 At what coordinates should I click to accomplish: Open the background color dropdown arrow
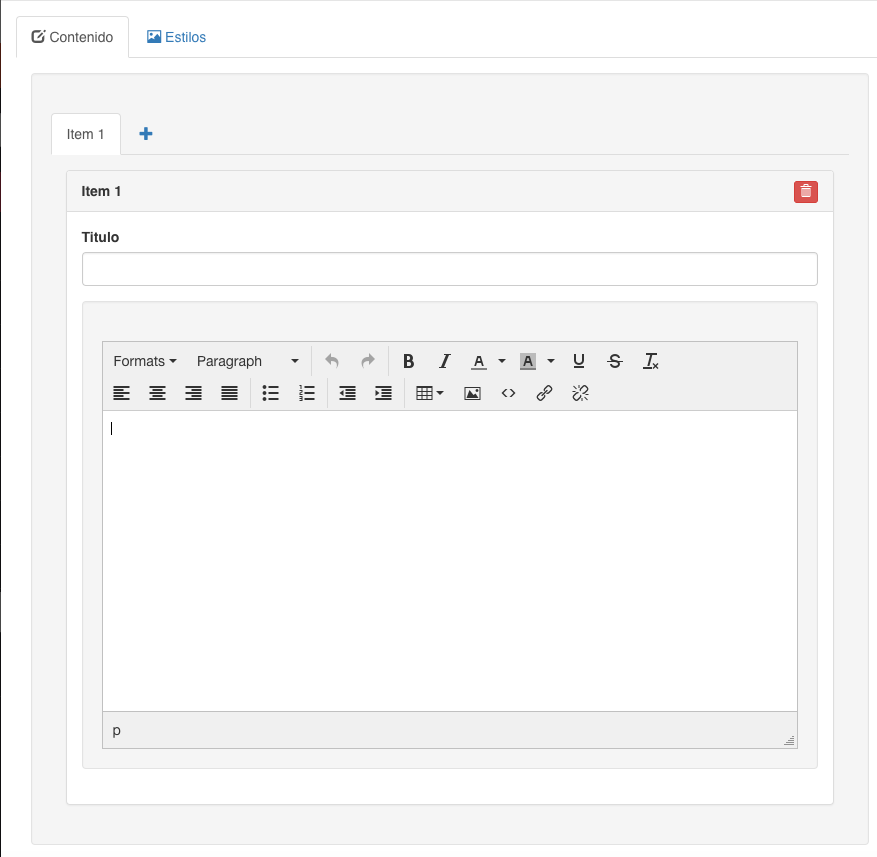pyautogui.click(x=551, y=361)
